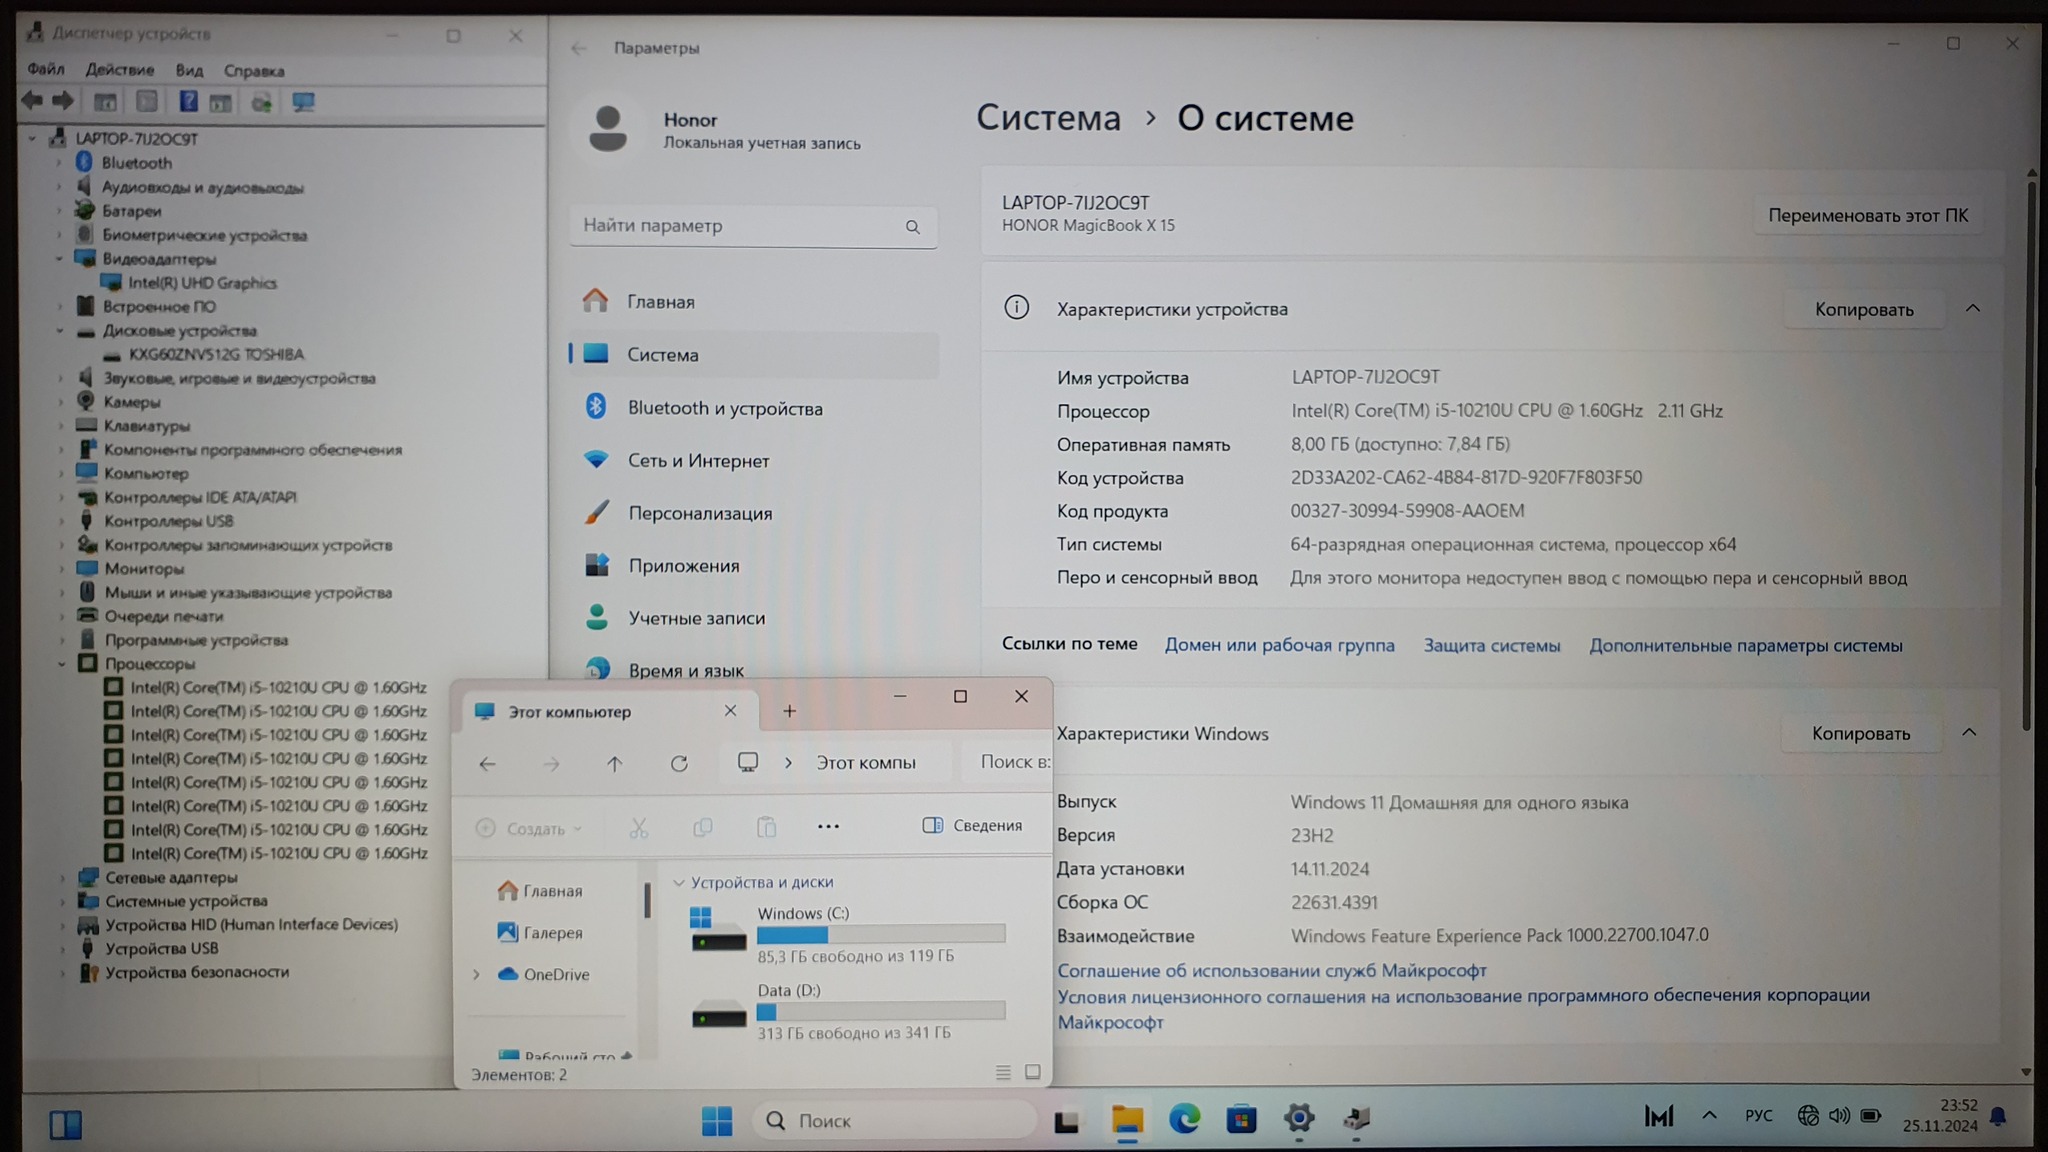The image size is (2048, 1152).
Task: Open Microsoft Edge from the taskbar
Action: pyautogui.click(x=1184, y=1119)
